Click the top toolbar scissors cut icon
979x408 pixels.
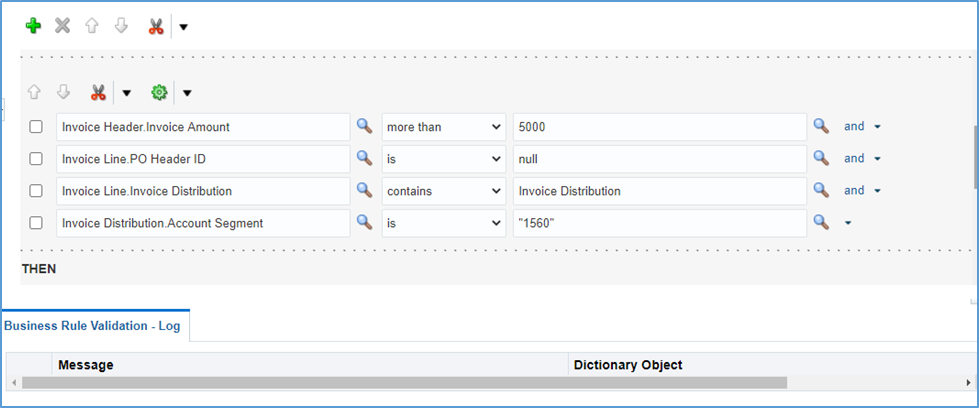click(x=155, y=26)
